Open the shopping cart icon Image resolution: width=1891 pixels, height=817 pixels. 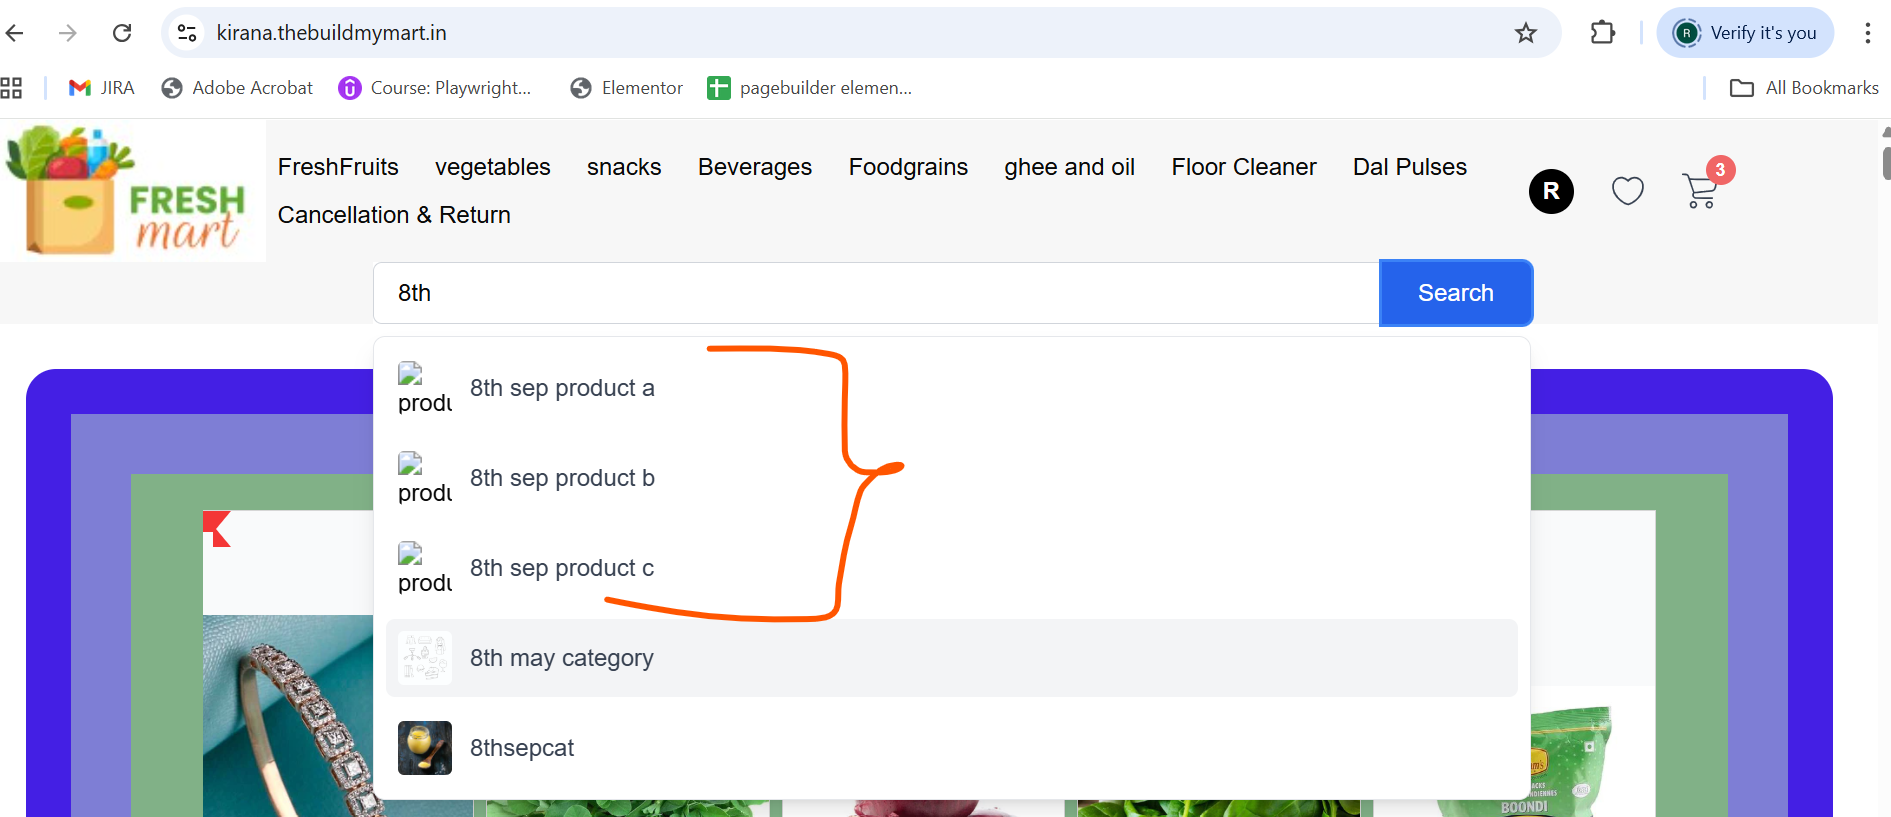click(1701, 190)
